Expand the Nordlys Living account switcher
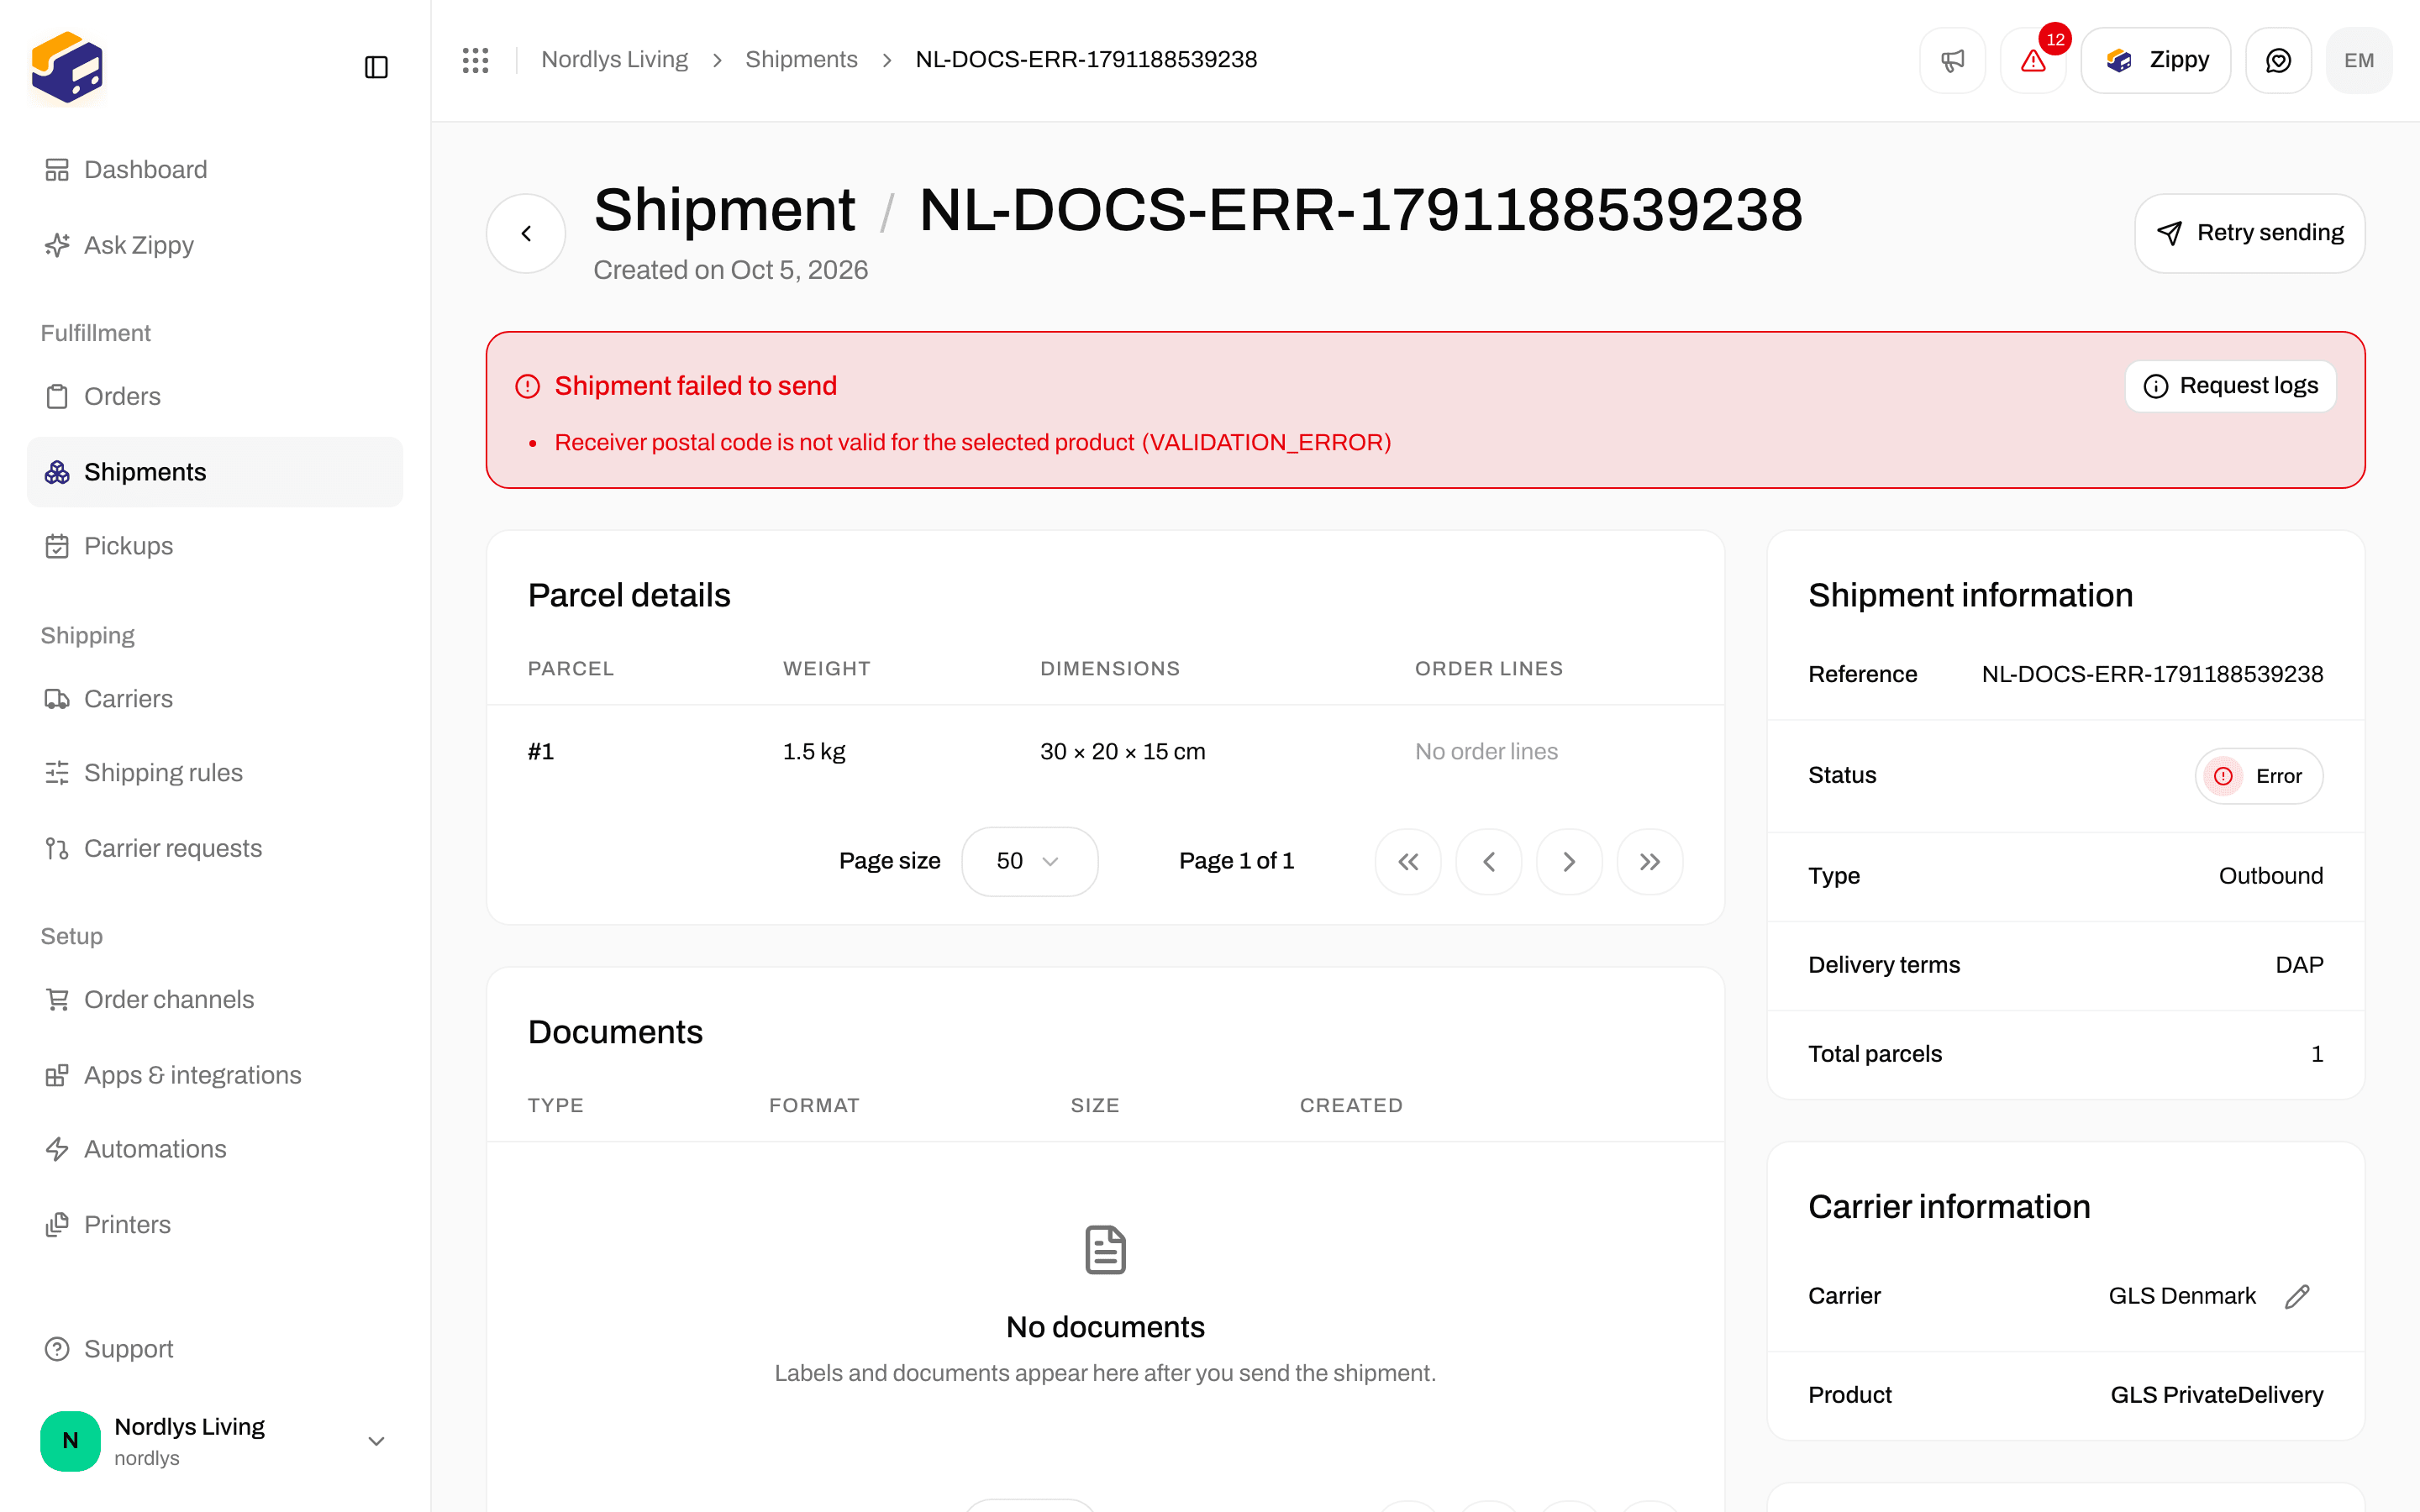 [x=215, y=1441]
